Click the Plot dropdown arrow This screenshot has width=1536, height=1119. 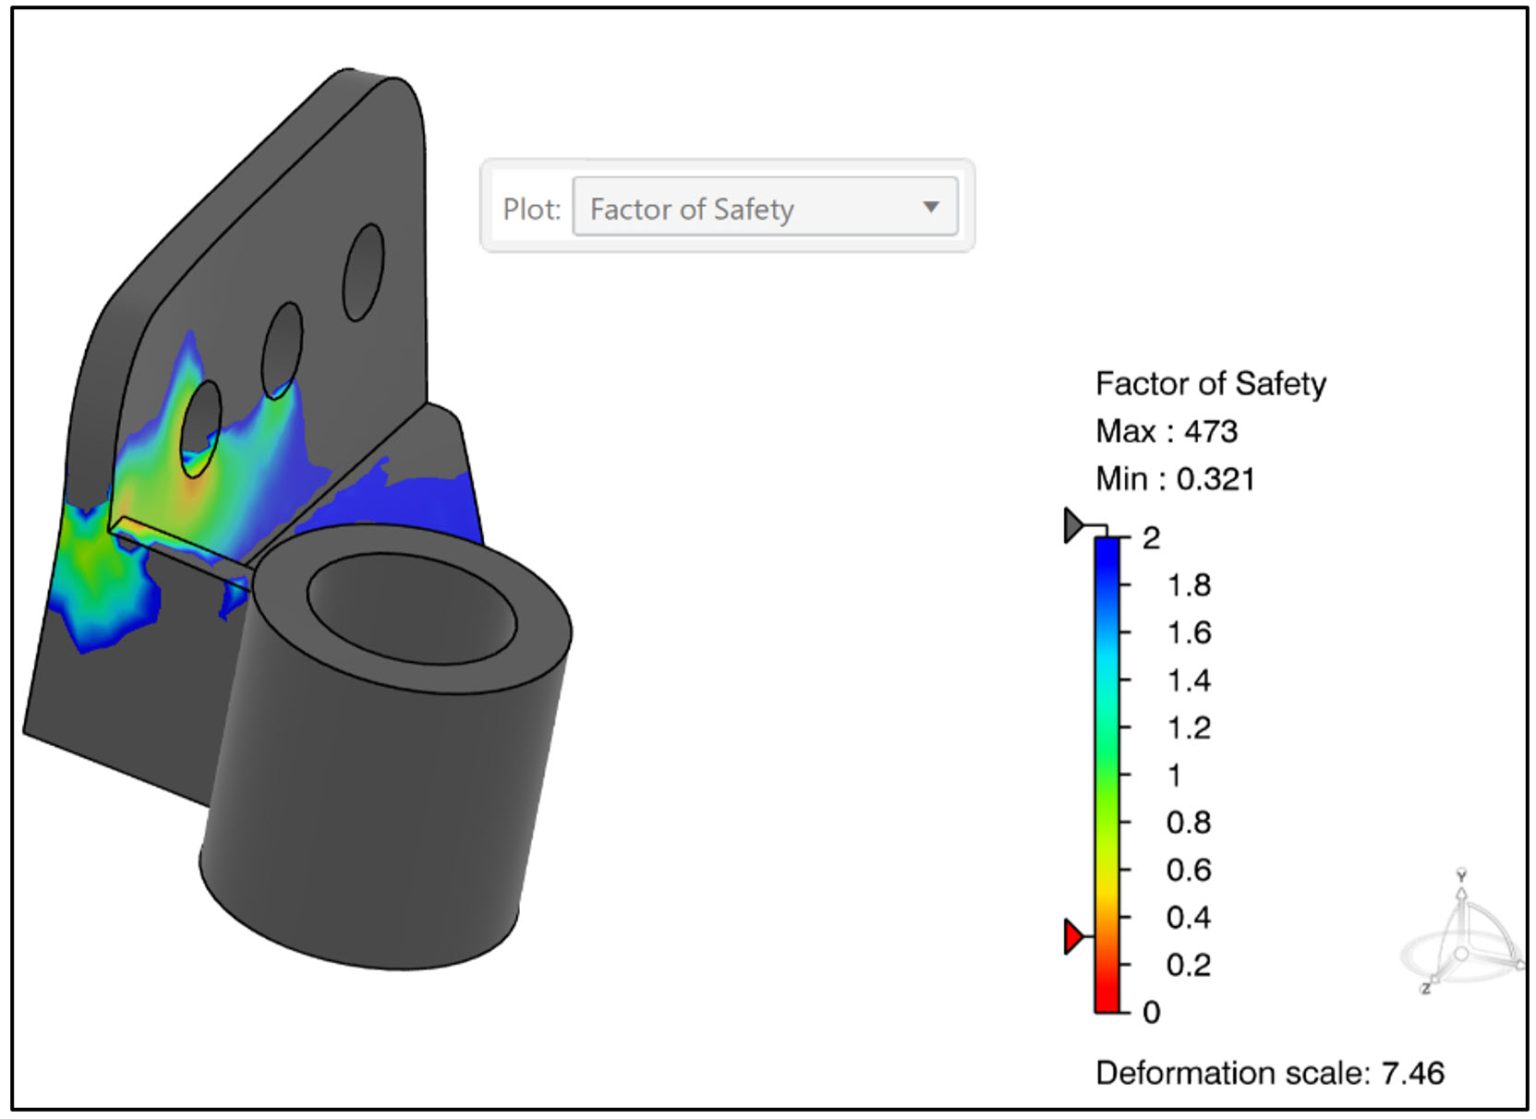pyautogui.click(x=932, y=207)
